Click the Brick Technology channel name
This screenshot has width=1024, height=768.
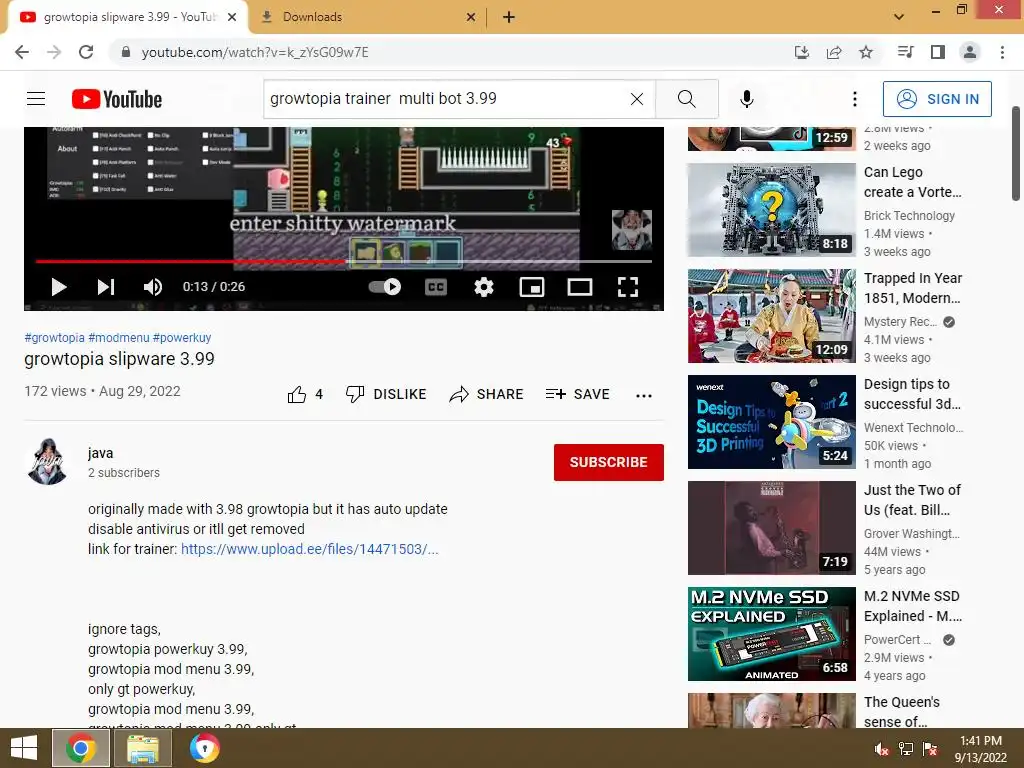tap(909, 216)
